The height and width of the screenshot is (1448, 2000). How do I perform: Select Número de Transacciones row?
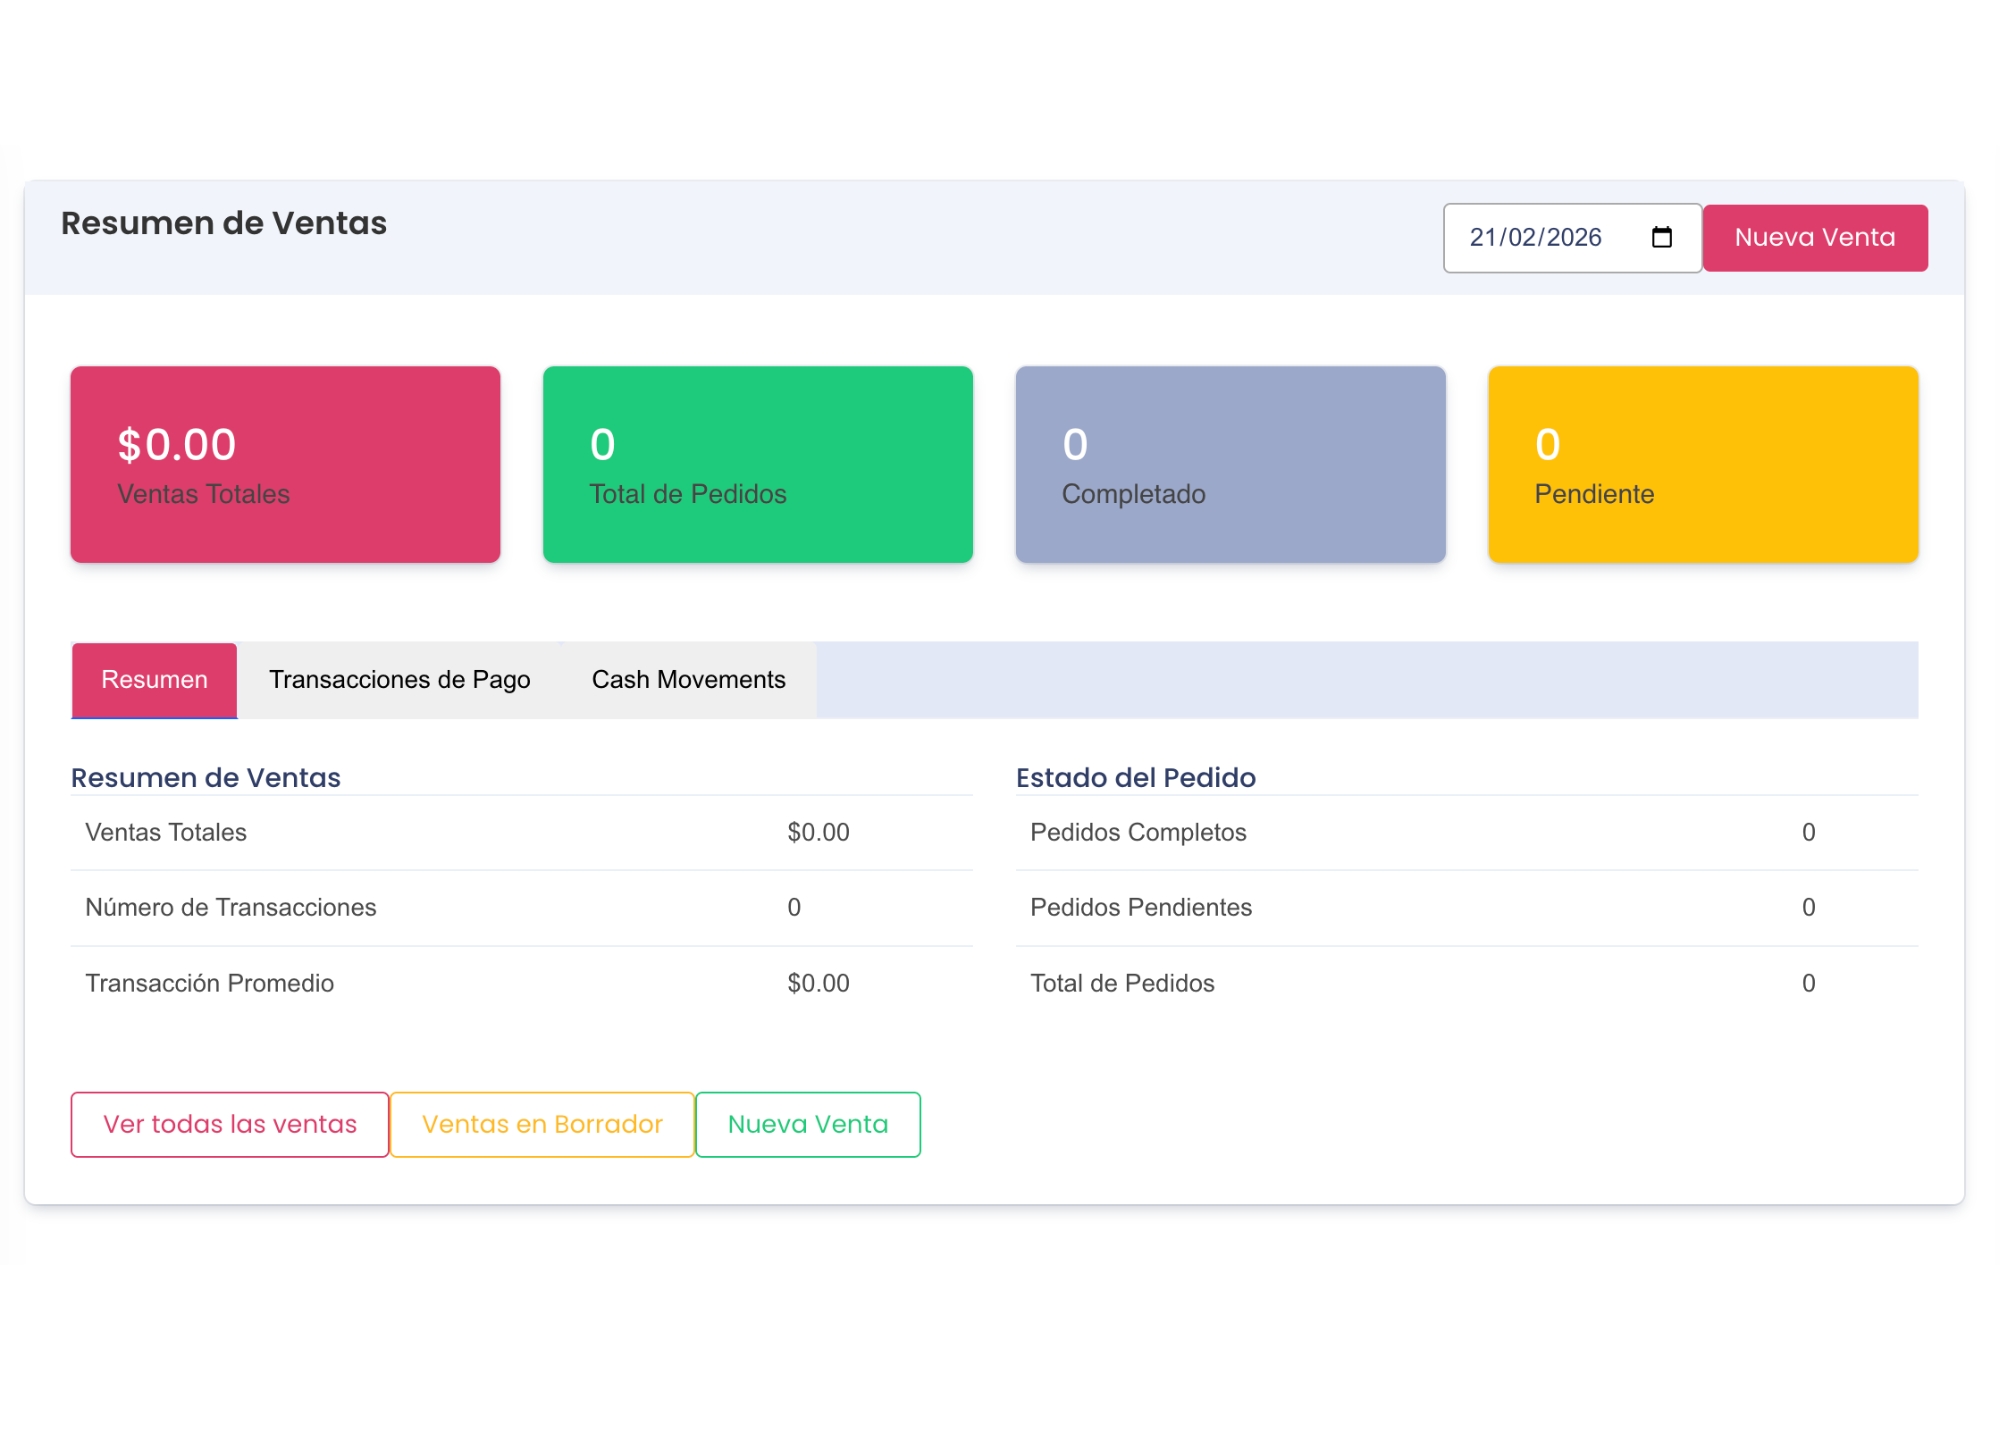point(520,907)
